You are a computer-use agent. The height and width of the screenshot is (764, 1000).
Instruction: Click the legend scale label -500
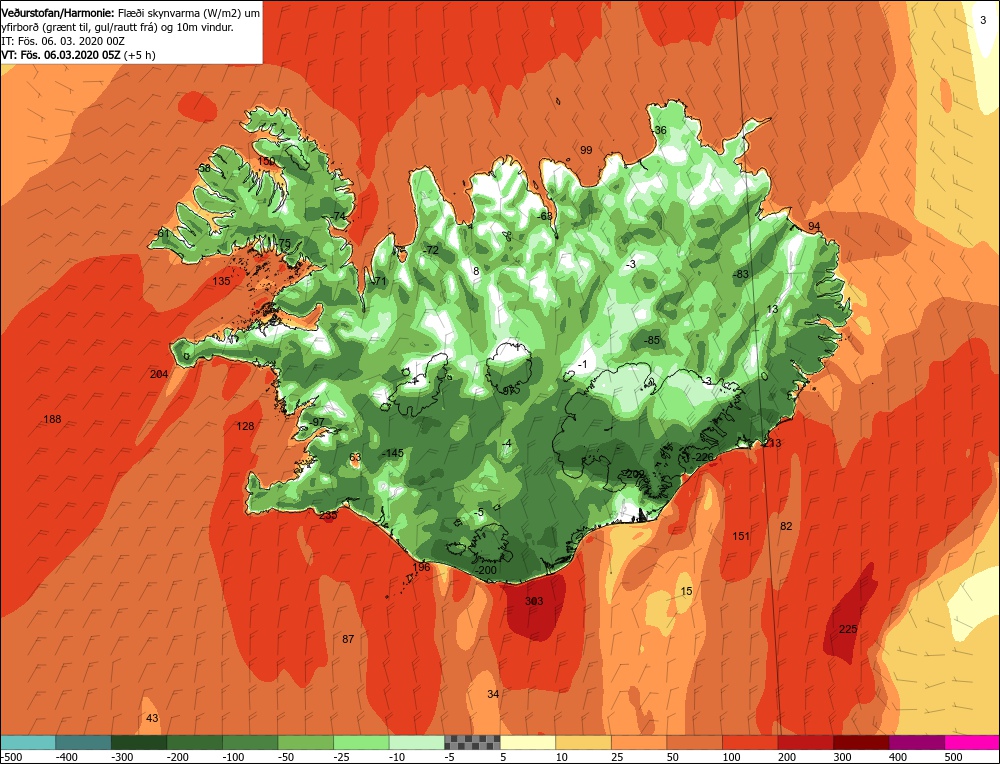point(11,757)
